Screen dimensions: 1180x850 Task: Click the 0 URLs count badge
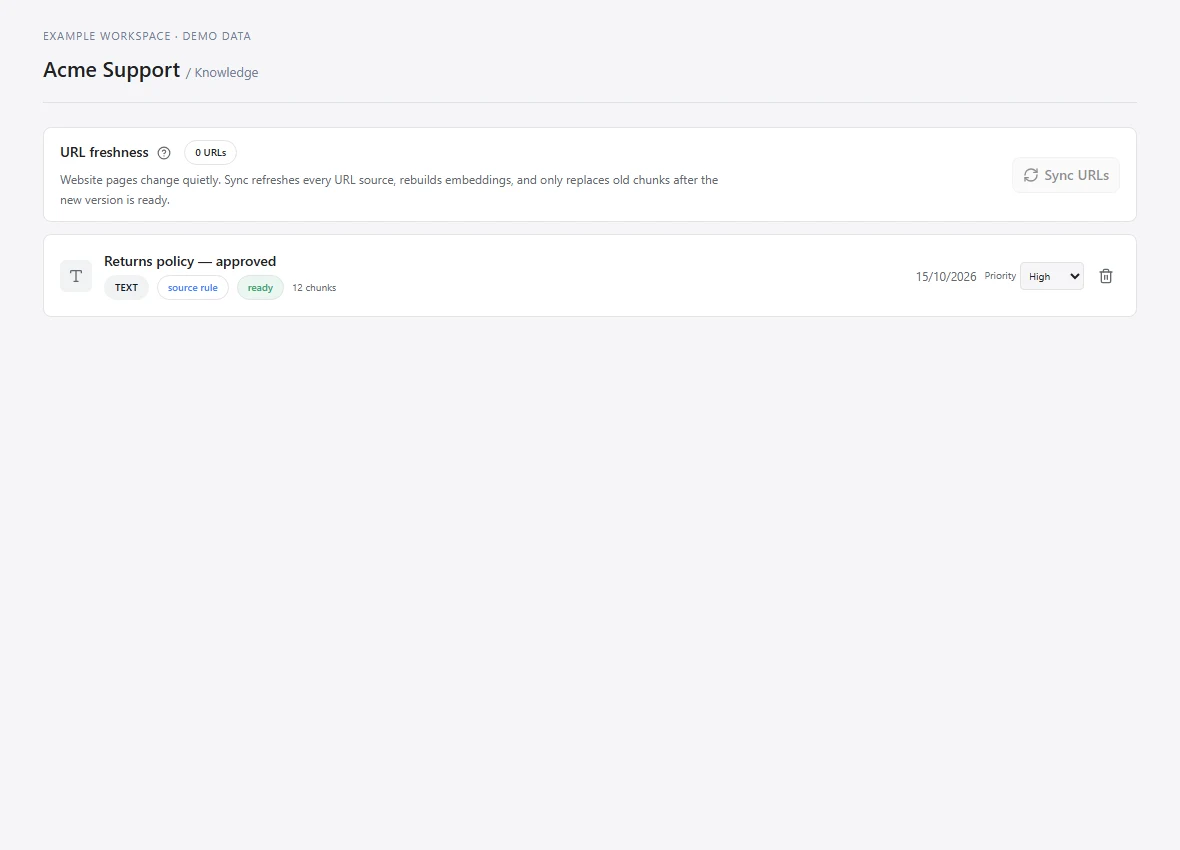tap(211, 153)
